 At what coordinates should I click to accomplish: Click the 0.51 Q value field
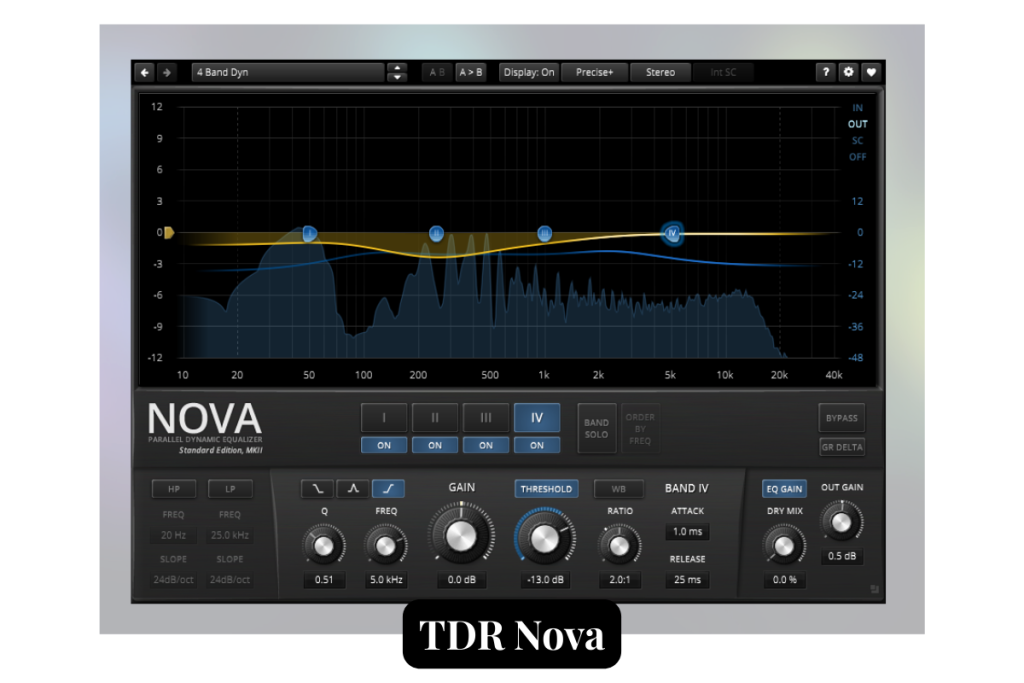(324, 579)
